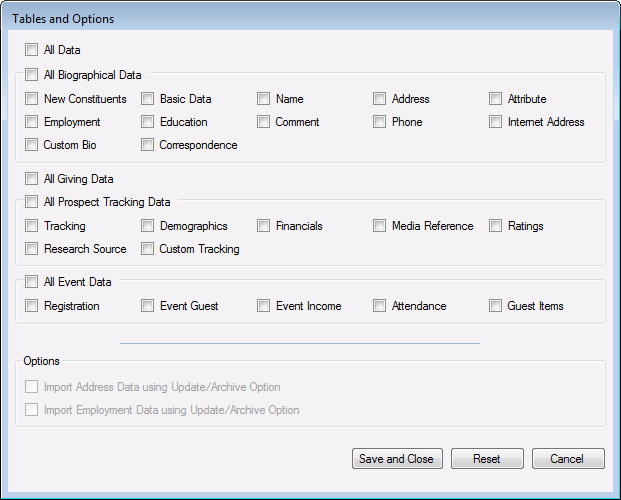The width and height of the screenshot is (621, 500).
Task: Click the Reset button
Action: point(488,459)
